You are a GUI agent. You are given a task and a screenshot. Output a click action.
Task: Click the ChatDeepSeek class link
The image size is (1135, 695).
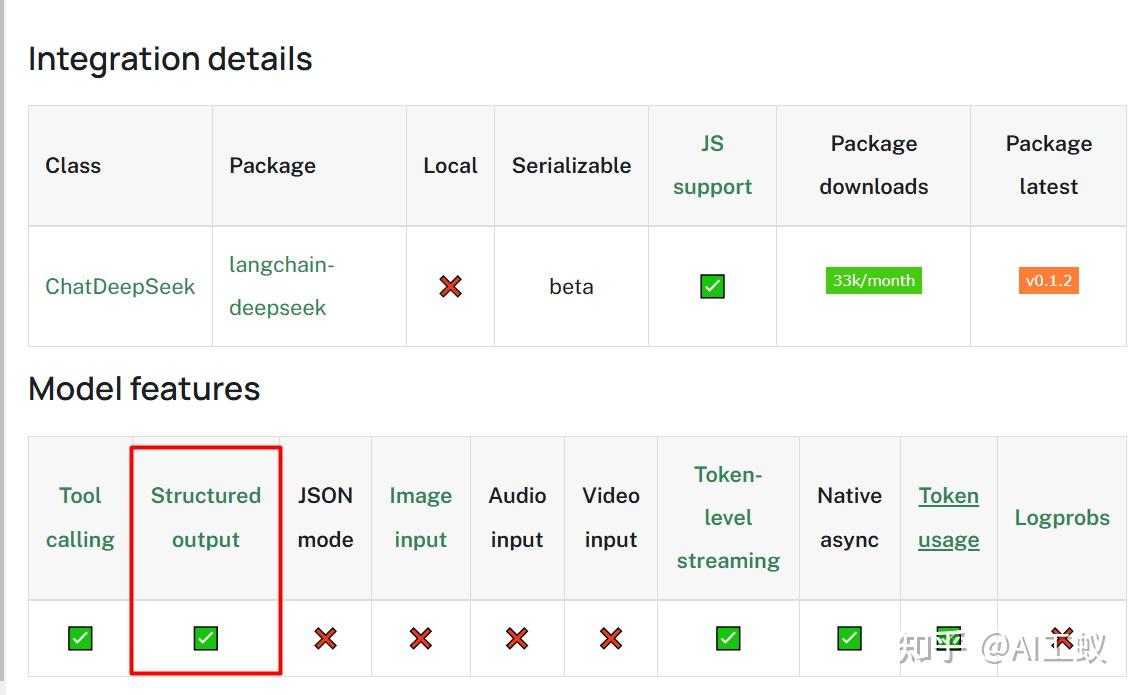point(120,287)
